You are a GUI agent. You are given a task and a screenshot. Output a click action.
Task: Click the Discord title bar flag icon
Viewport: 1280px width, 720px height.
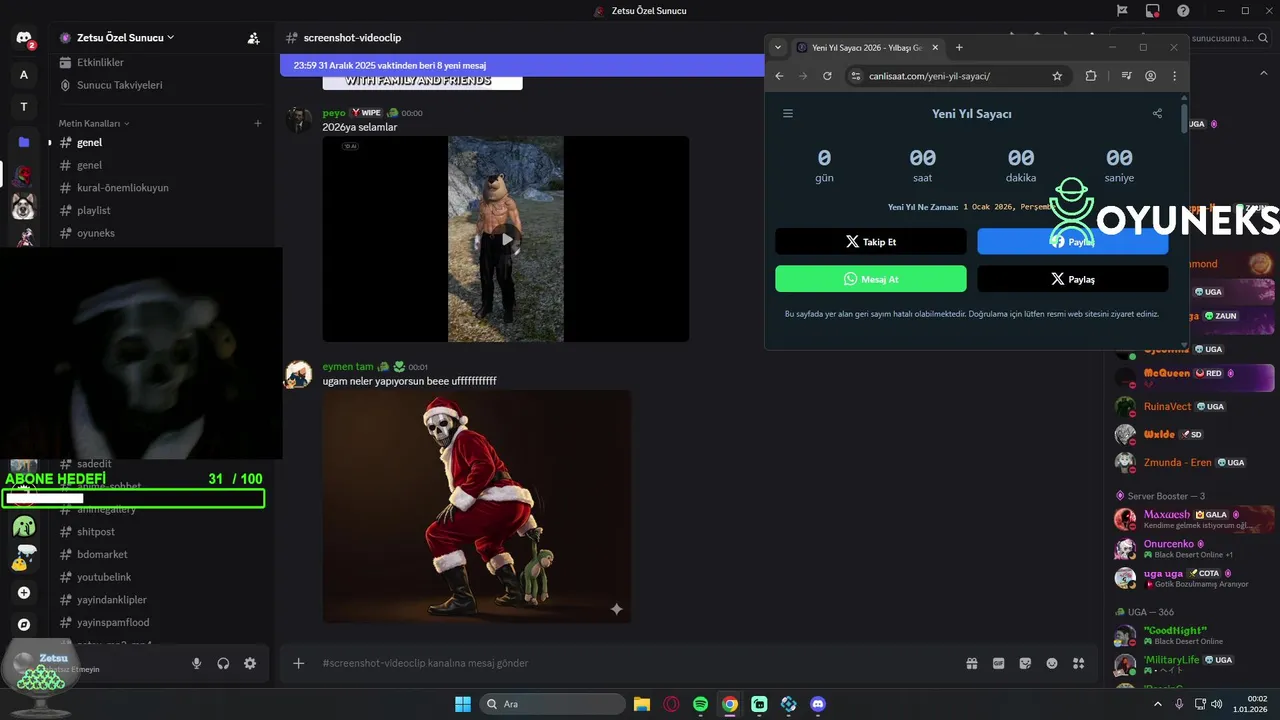[1122, 11]
